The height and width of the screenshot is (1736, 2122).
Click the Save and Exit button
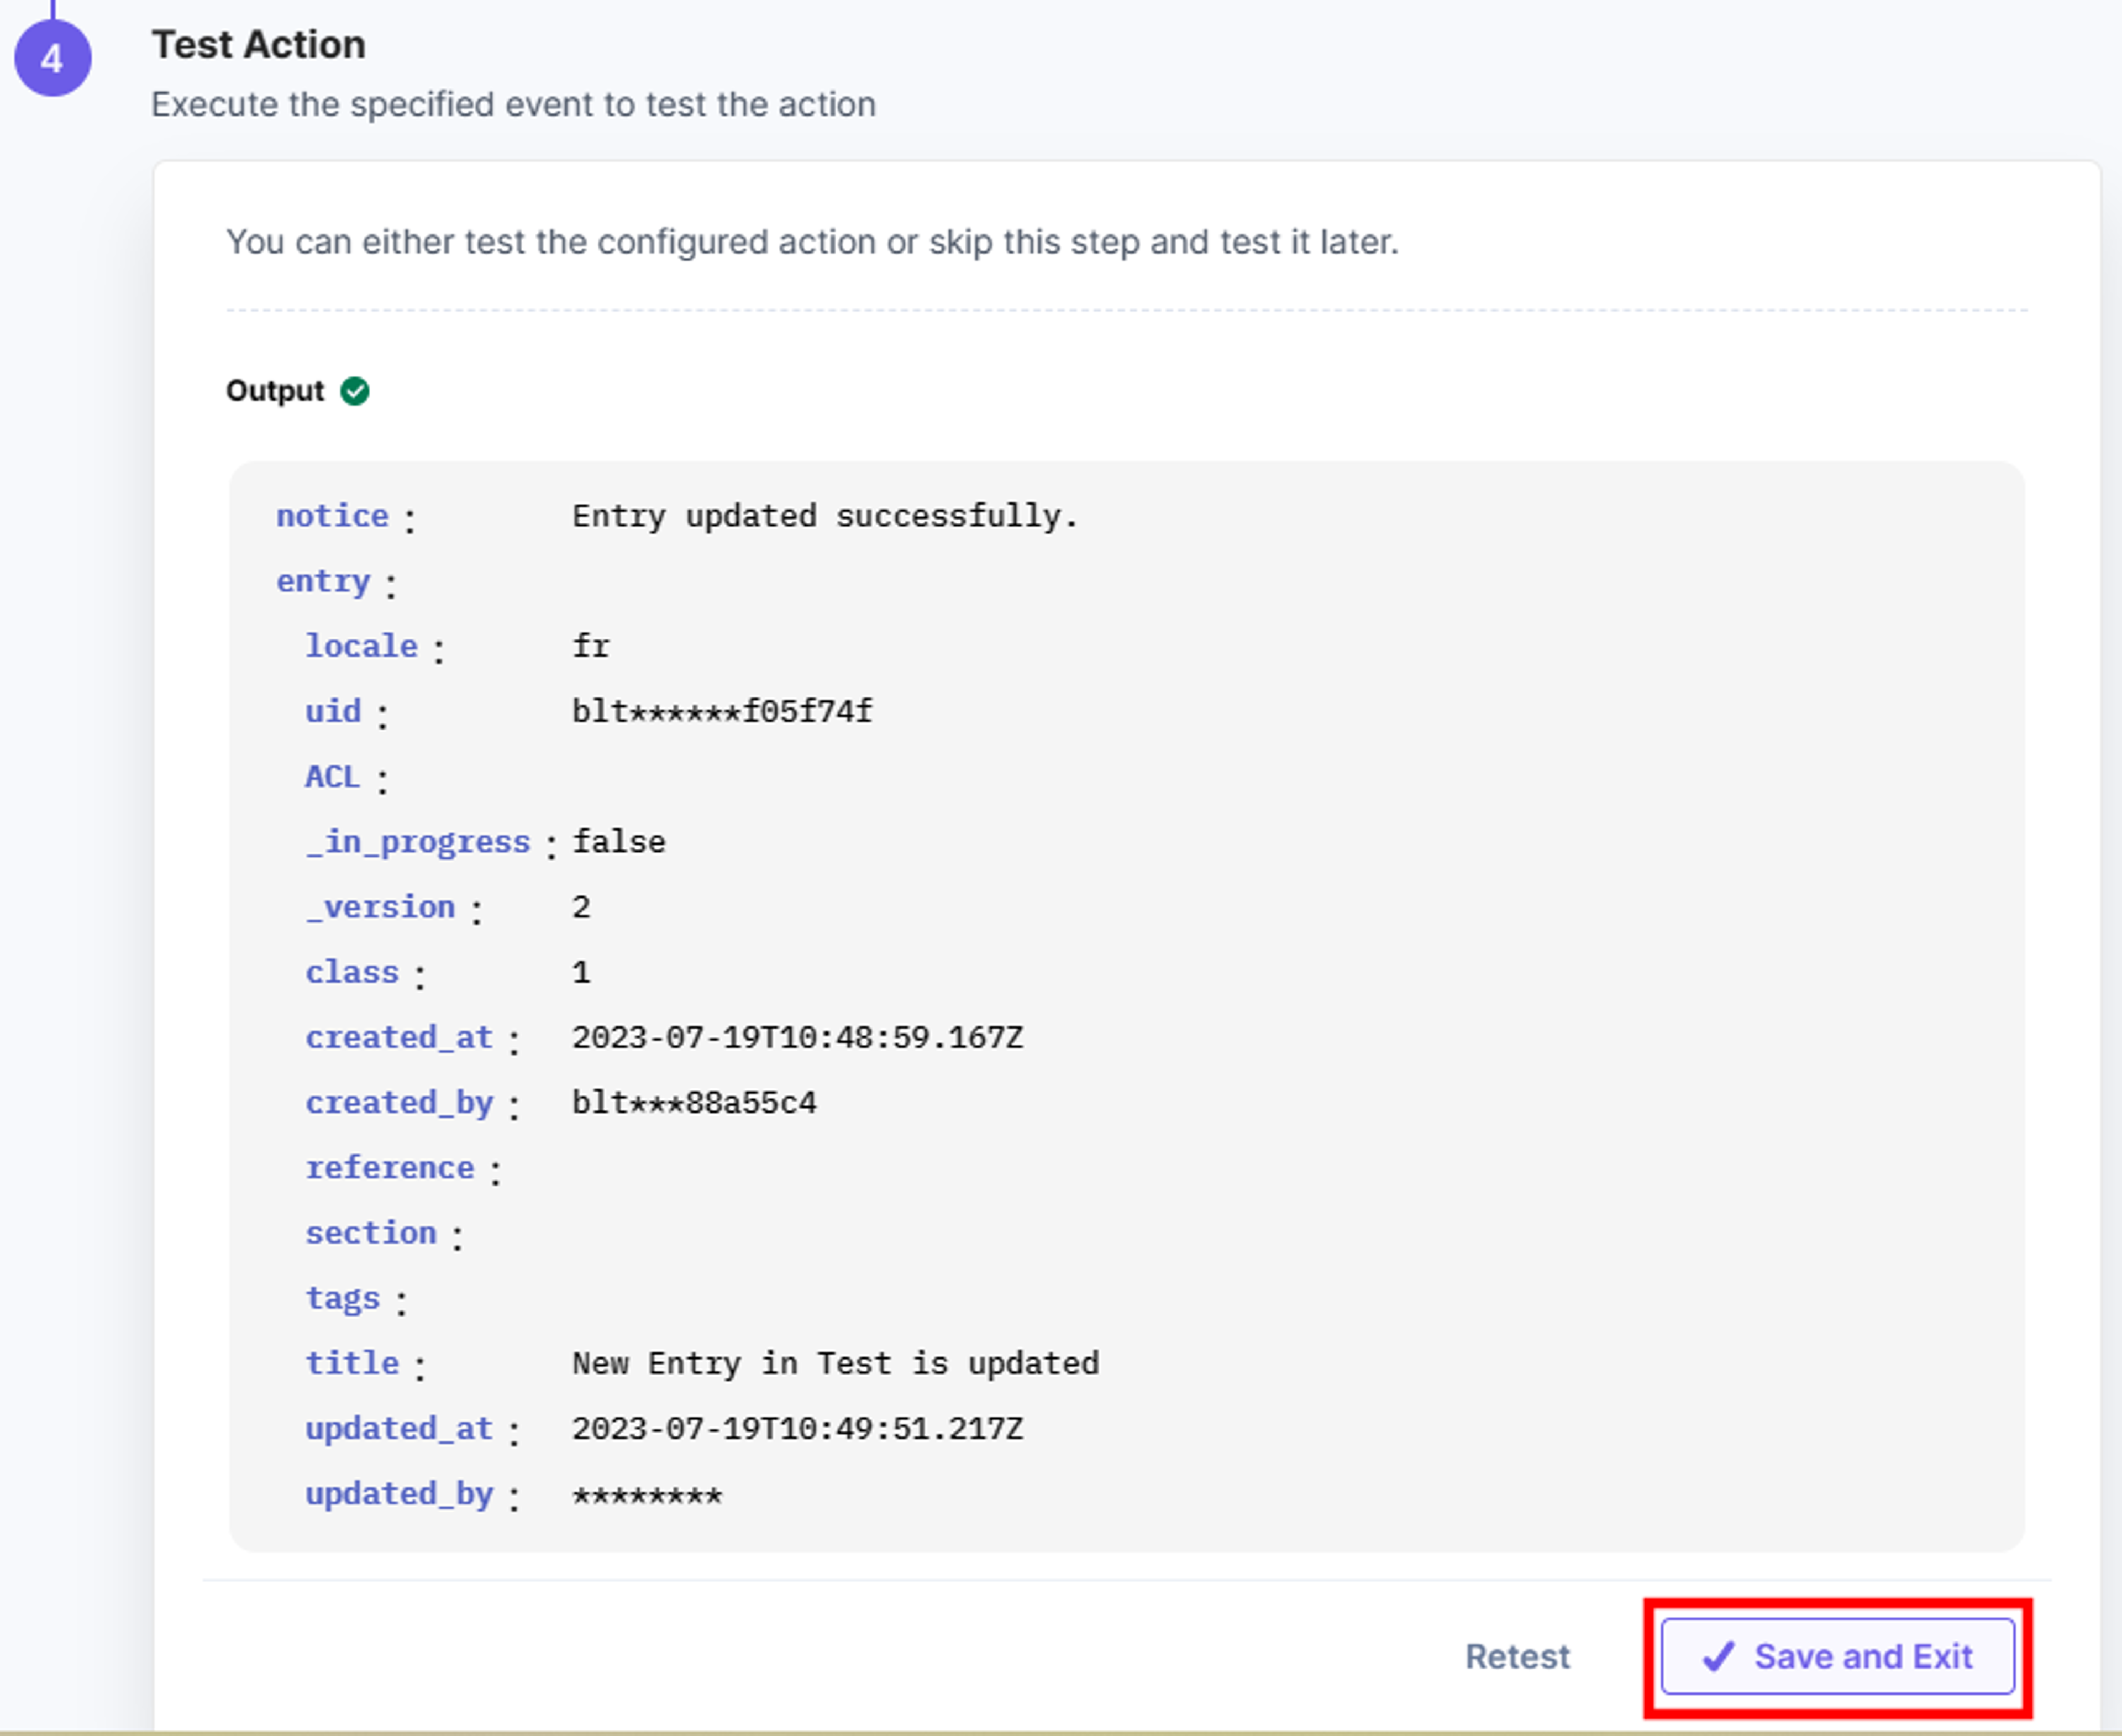point(1837,1657)
